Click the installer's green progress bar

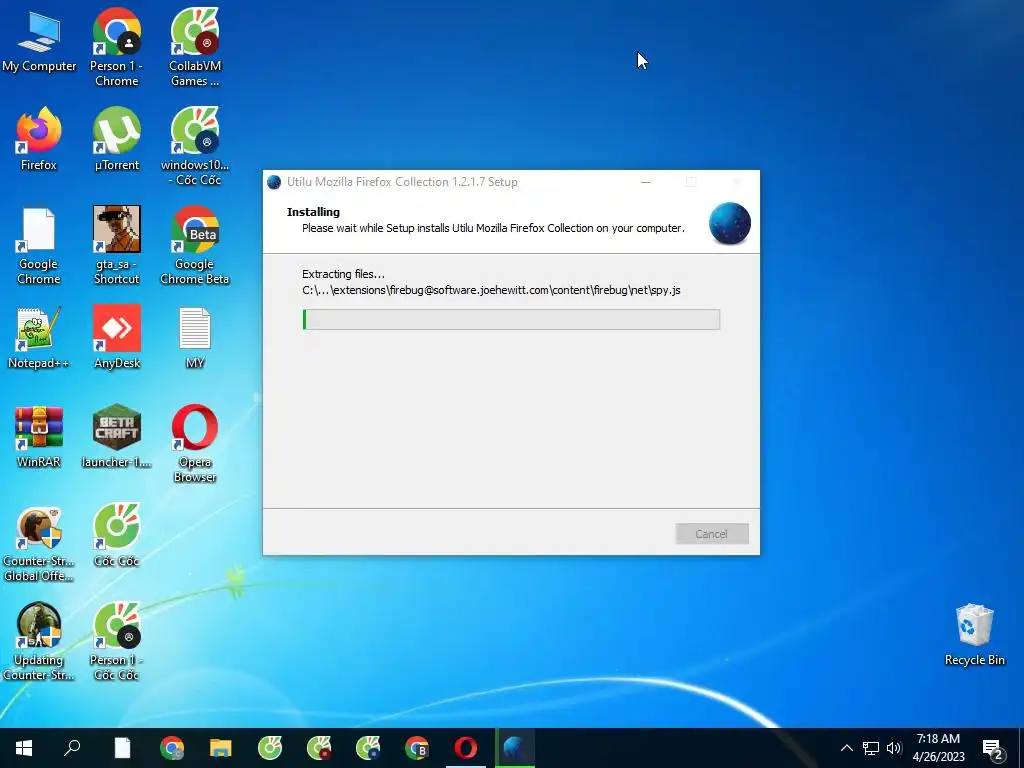click(511, 319)
